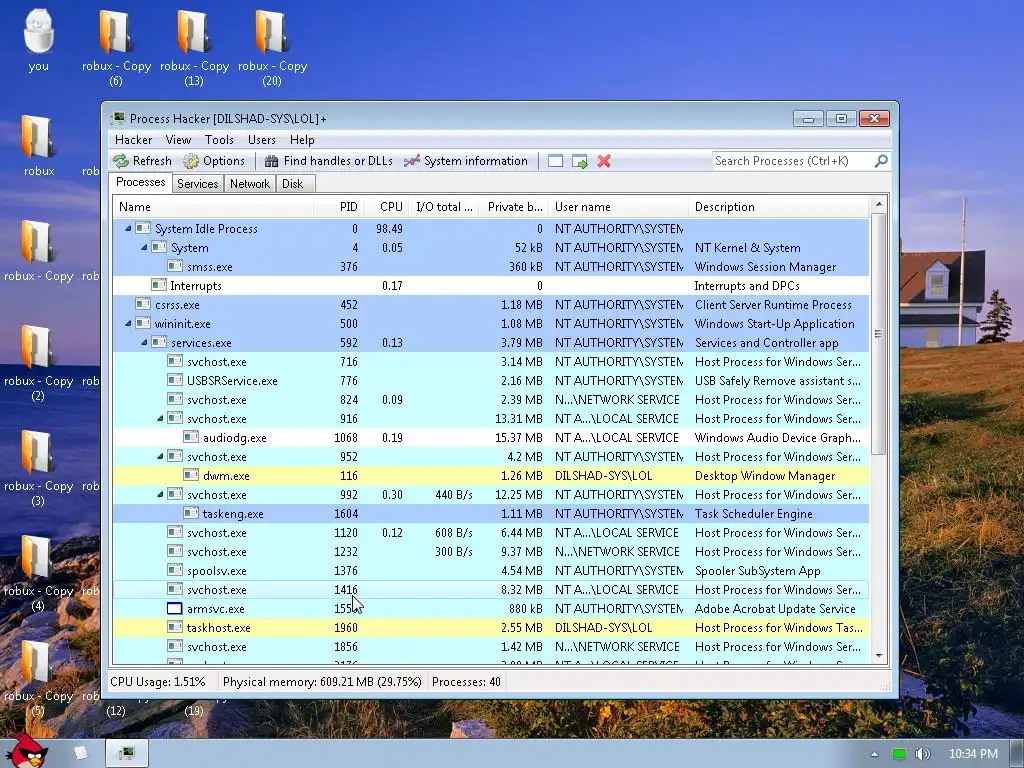The height and width of the screenshot is (768, 1024).
Task: Collapse svchost.exe PID 916 node
Action: click(x=160, y=419)
